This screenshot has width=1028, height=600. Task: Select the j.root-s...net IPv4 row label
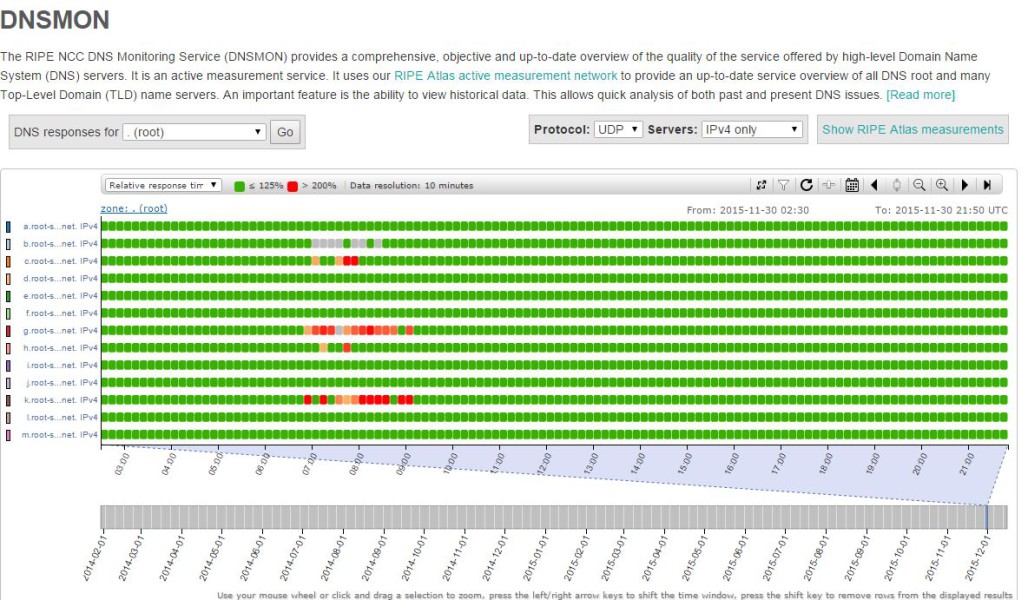(x=61, y=382)
